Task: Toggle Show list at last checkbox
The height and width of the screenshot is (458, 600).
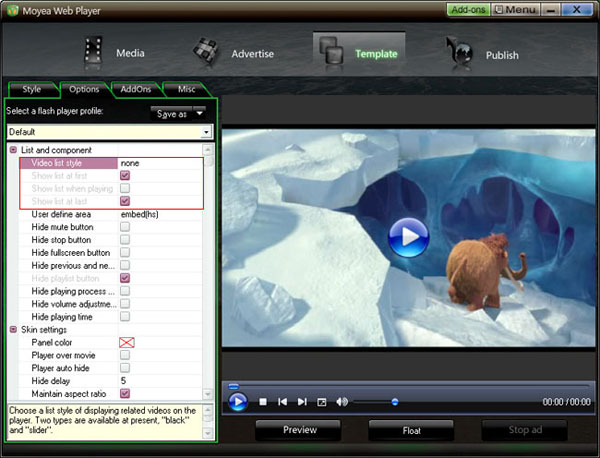Action: coord(125,201)
